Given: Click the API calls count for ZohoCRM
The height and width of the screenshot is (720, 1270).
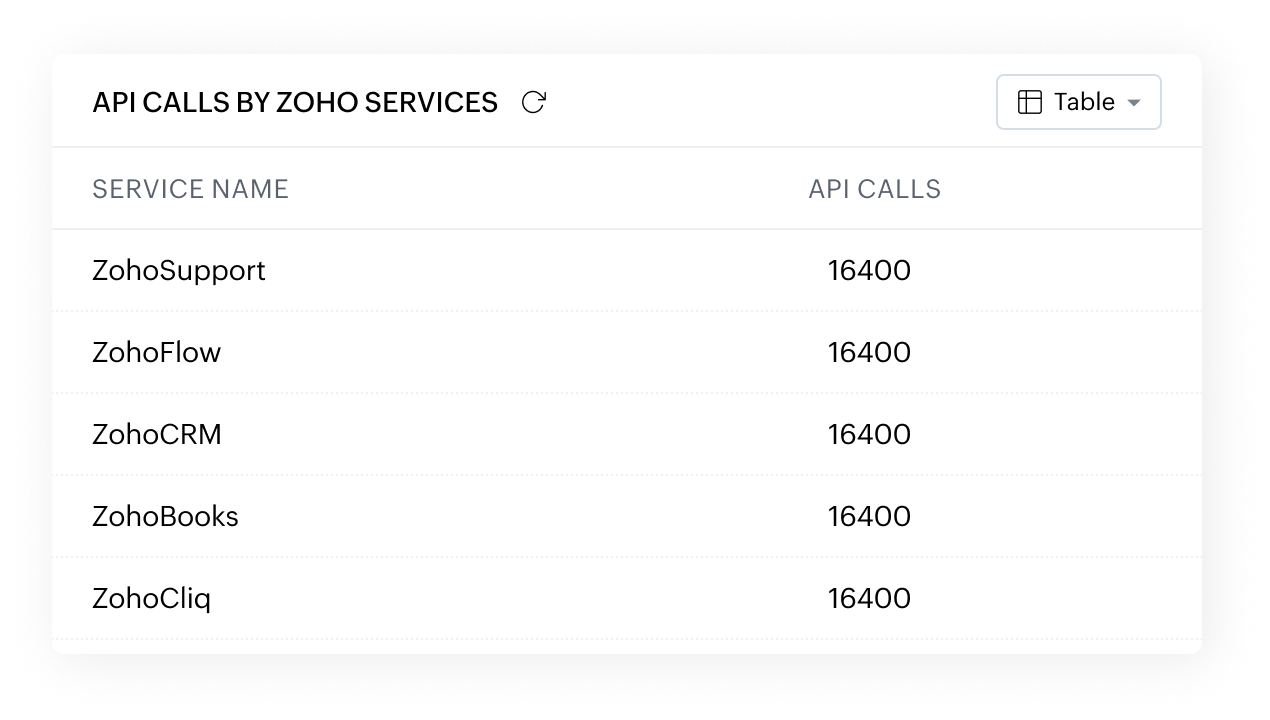Looking at the screenshot, I should click(x=869, y=434).
